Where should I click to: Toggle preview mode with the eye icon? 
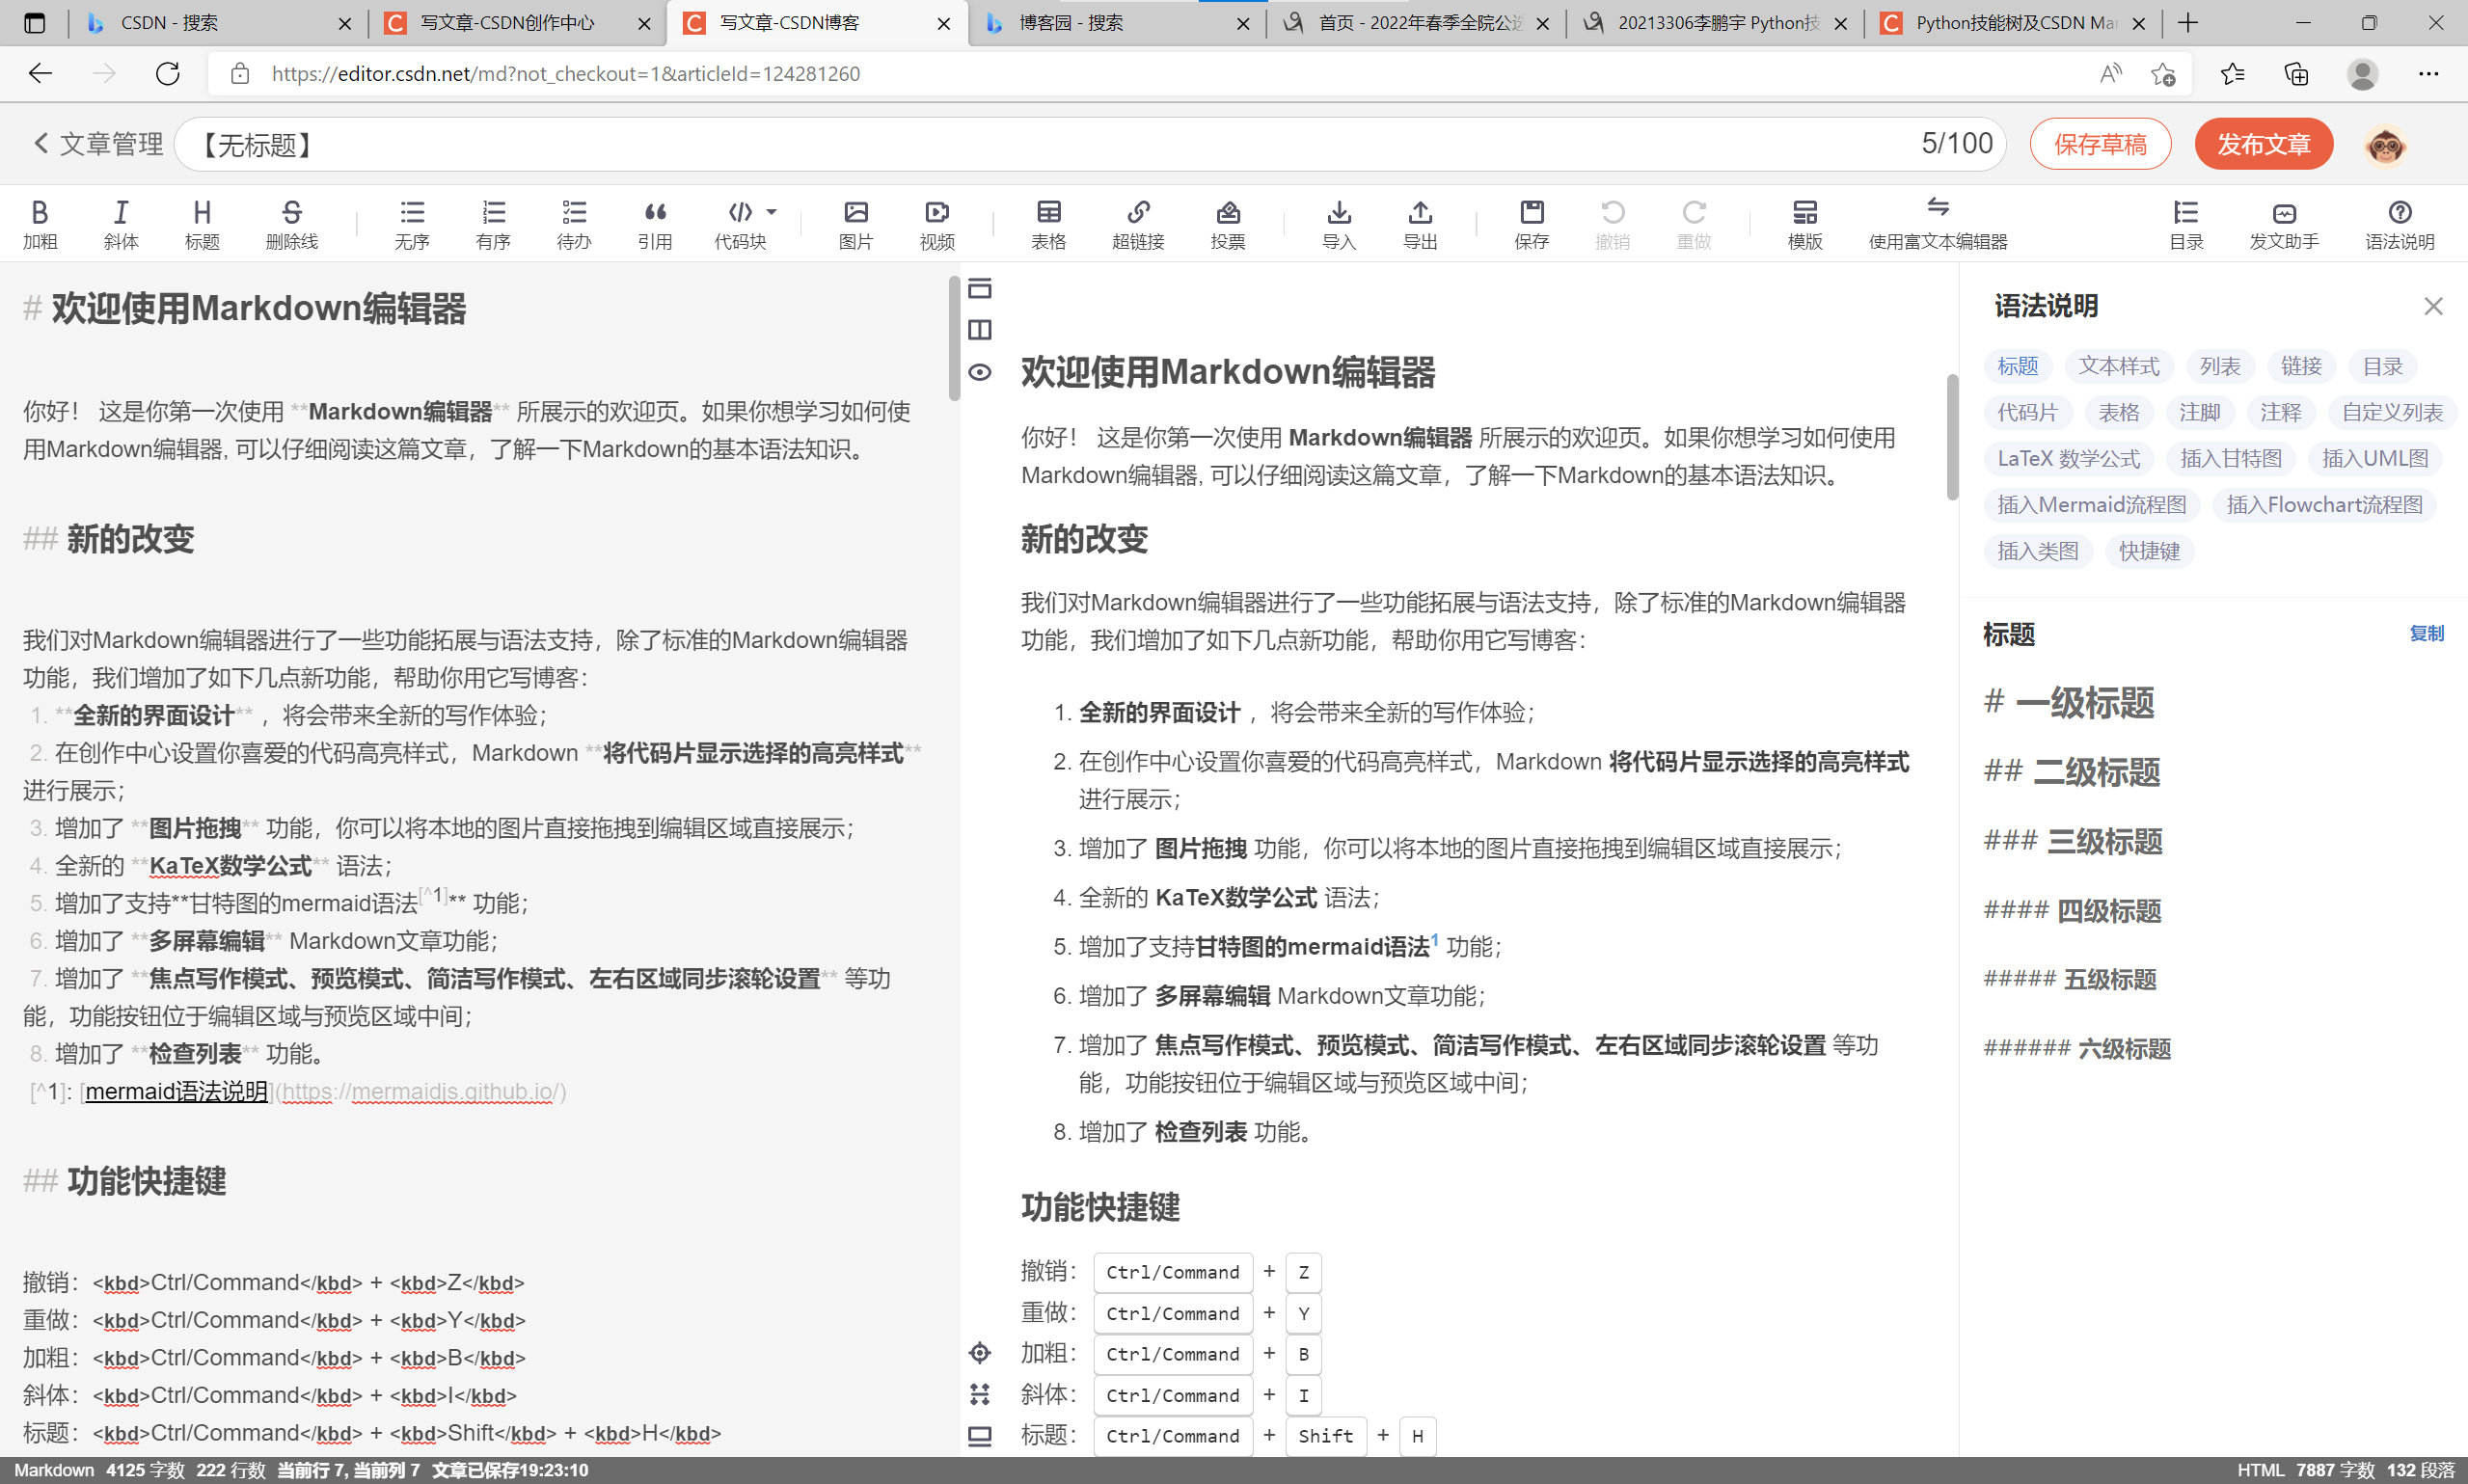(x=980, y=372)
